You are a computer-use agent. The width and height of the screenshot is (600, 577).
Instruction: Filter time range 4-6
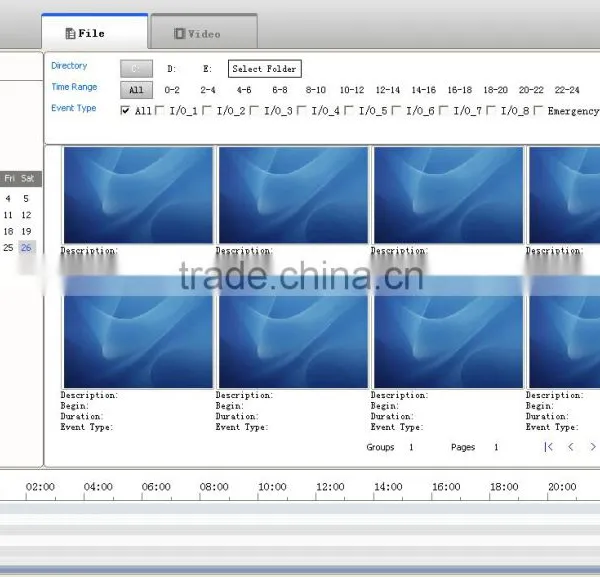click(x=244, y=90)
